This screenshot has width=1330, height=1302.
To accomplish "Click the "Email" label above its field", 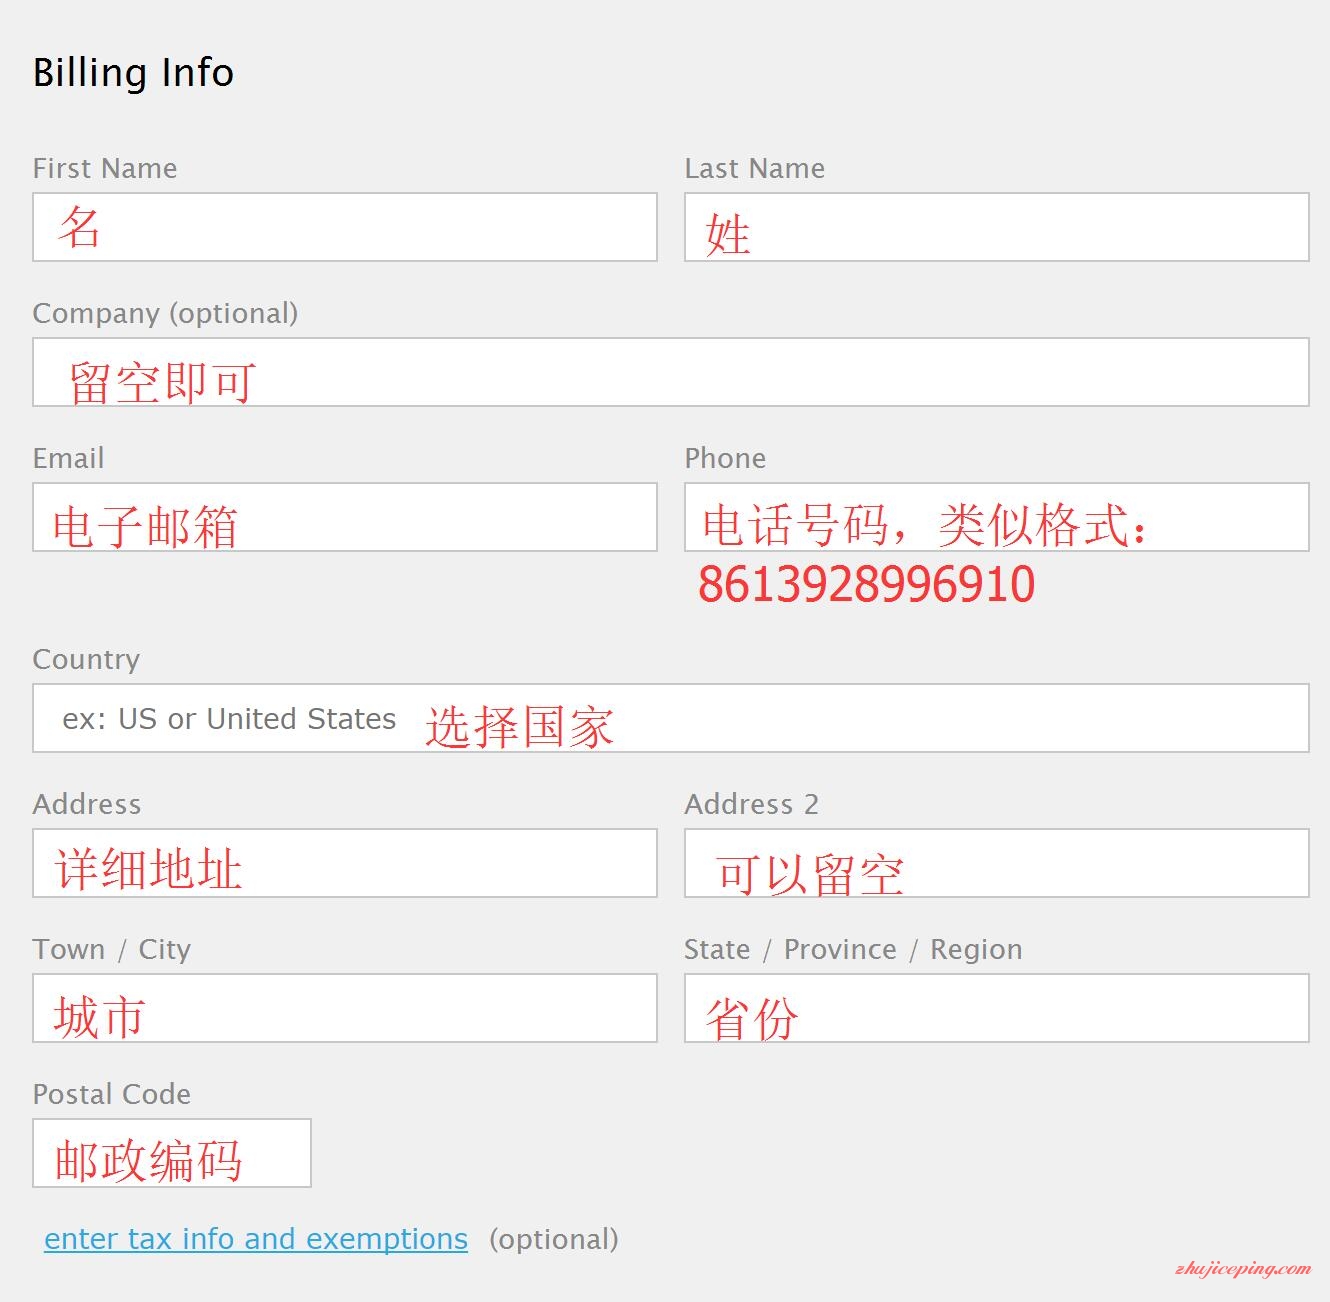I will coord(68,458).
